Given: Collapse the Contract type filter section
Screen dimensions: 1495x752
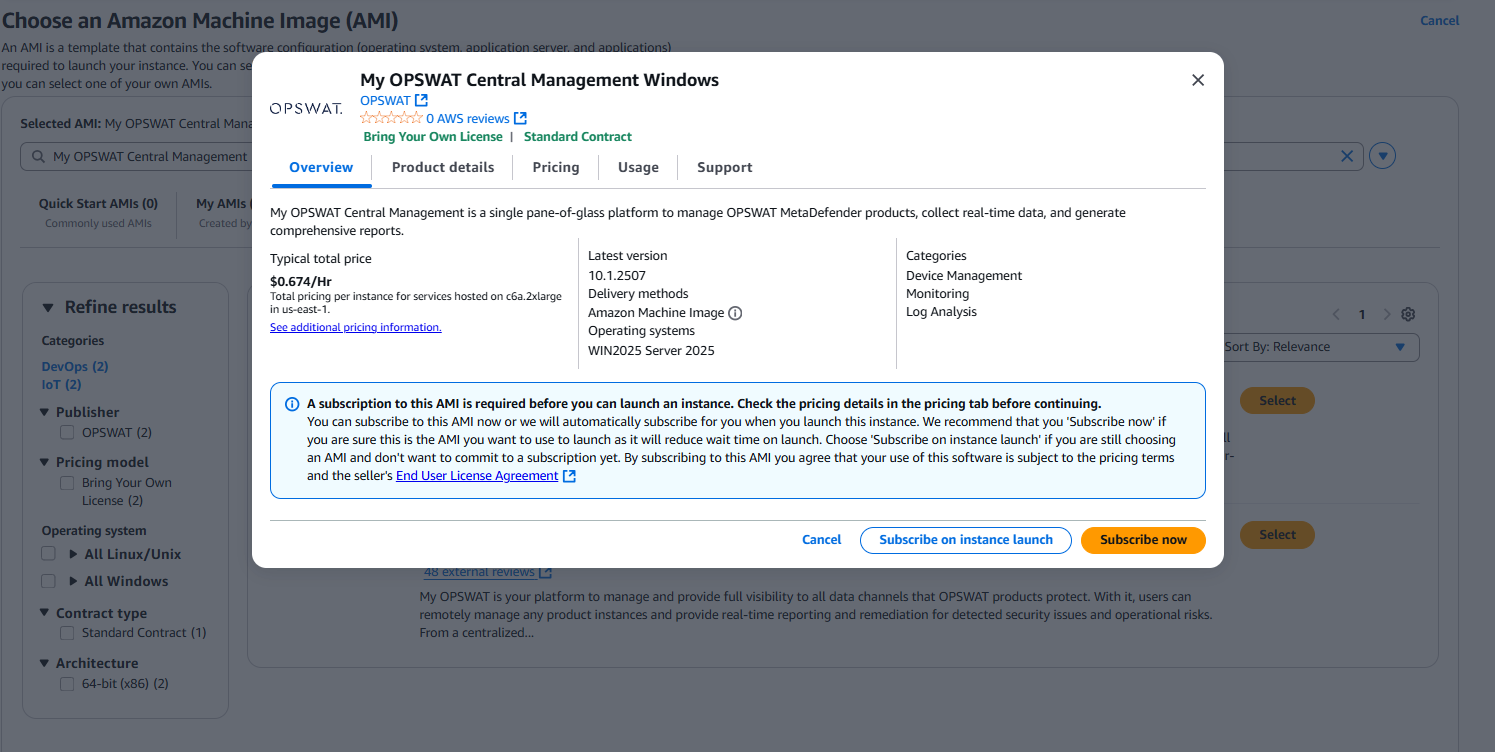Looking at the screenshot, I should (46, 613).
